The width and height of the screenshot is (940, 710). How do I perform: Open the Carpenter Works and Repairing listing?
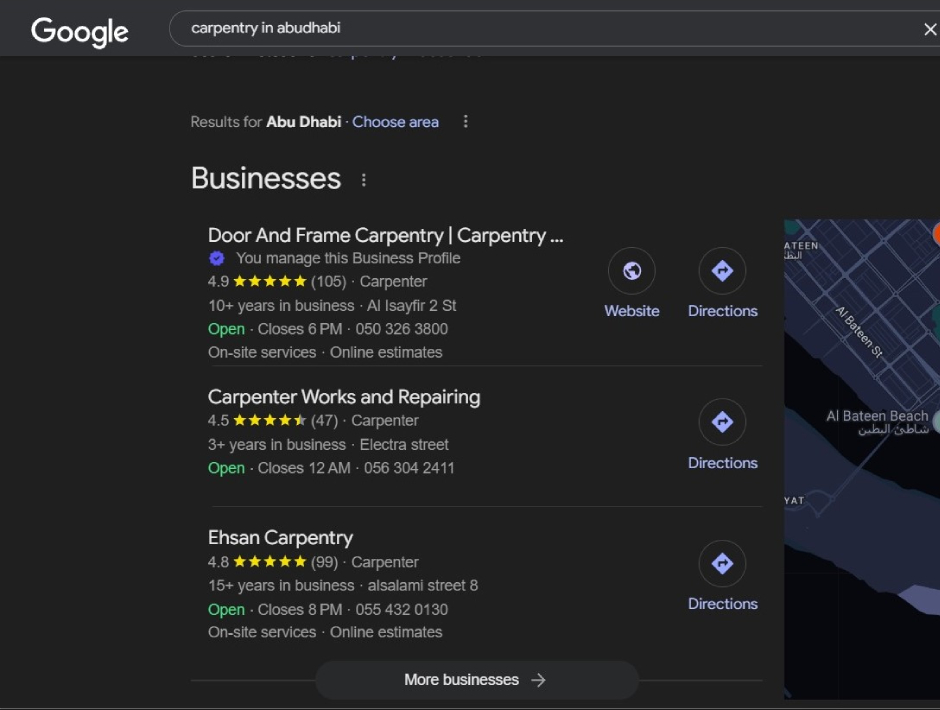pyautogui.click(x=344, y=397)
